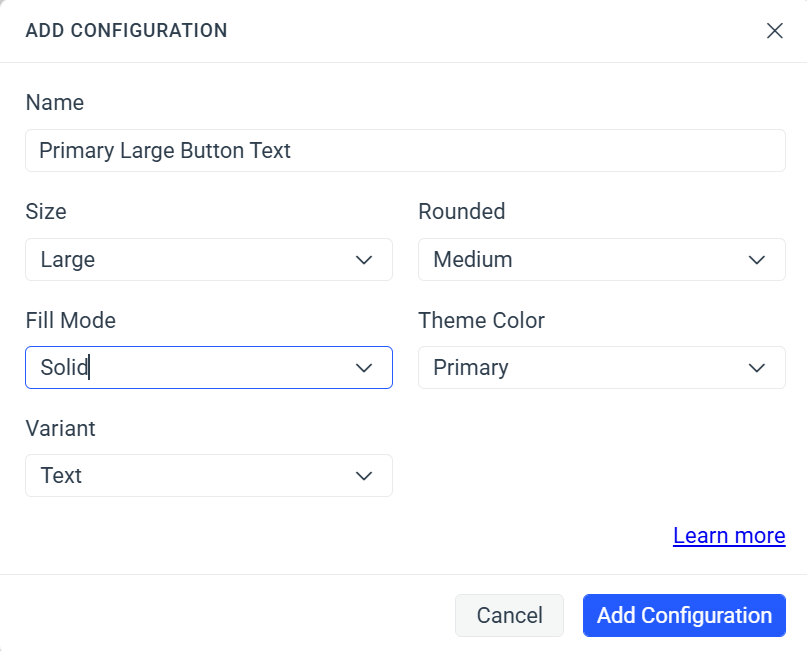Click the Fill Mode dropdown chevron

click(x=364, y=367)
